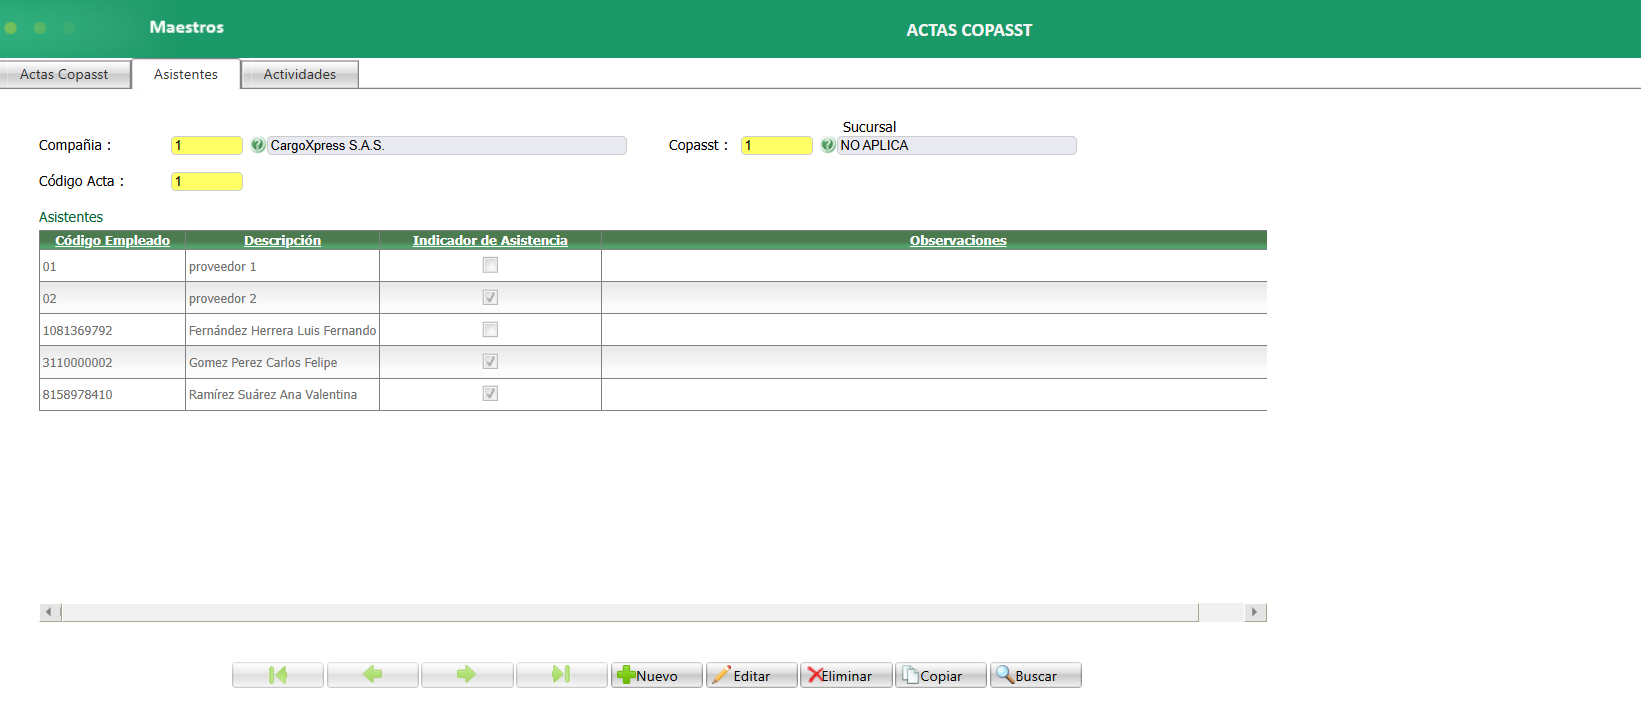Toggle attendance for Gomez Perez Carlos Felipe
This screenshot has width=1641, height=709.
tap(490, 361)
